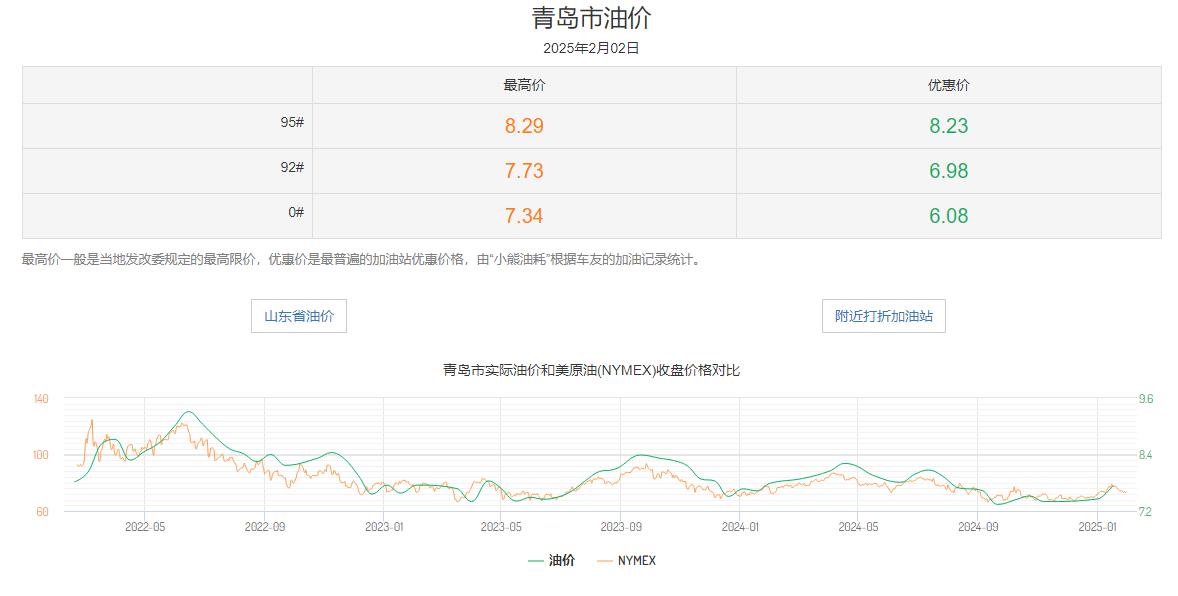The height and width of the screenshot is (596, 1178).
Task: Select the 92# discount price 6.98
Action: (948, 171)
